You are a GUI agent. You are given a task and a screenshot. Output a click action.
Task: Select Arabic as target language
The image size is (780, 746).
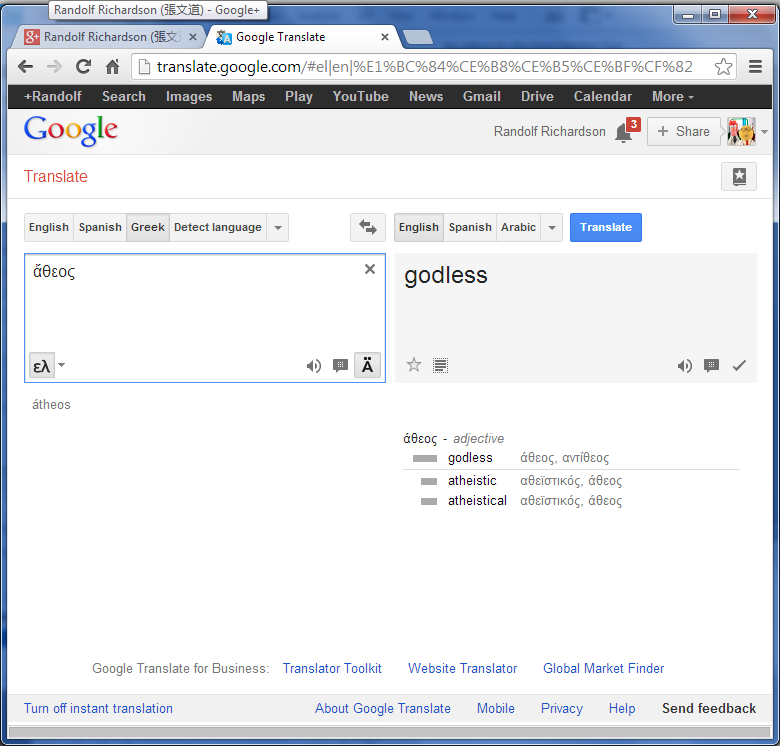click(518, 227)
